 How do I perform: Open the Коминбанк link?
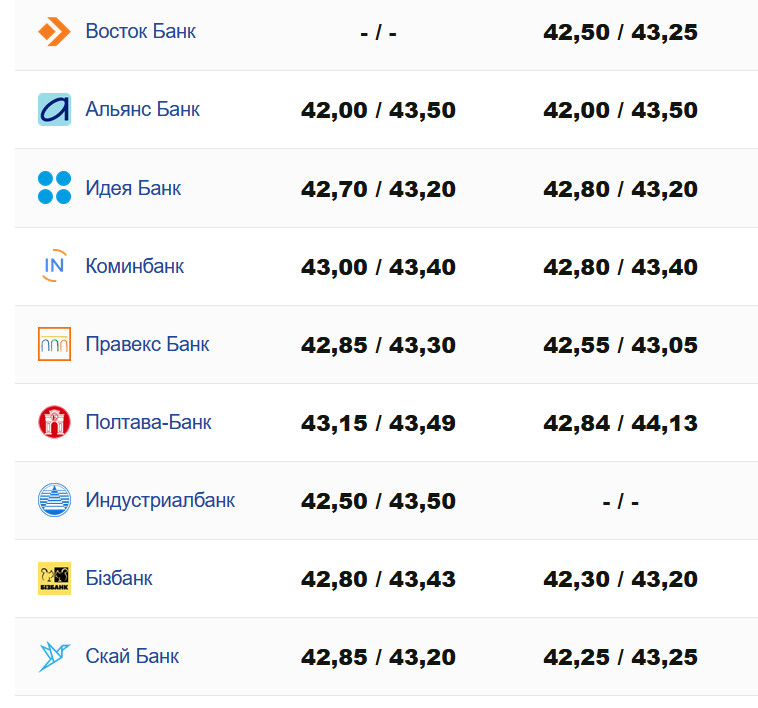(x=135, y=266)
